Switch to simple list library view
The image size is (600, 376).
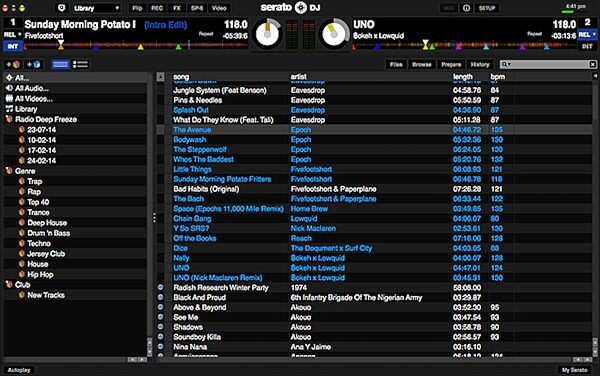[x=60, y=64]
